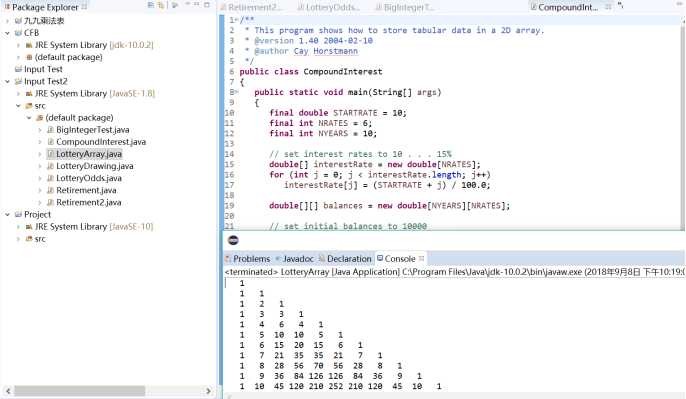
Task: Click the Collapse All icon in Package Explorer
Action: [150, 5]
